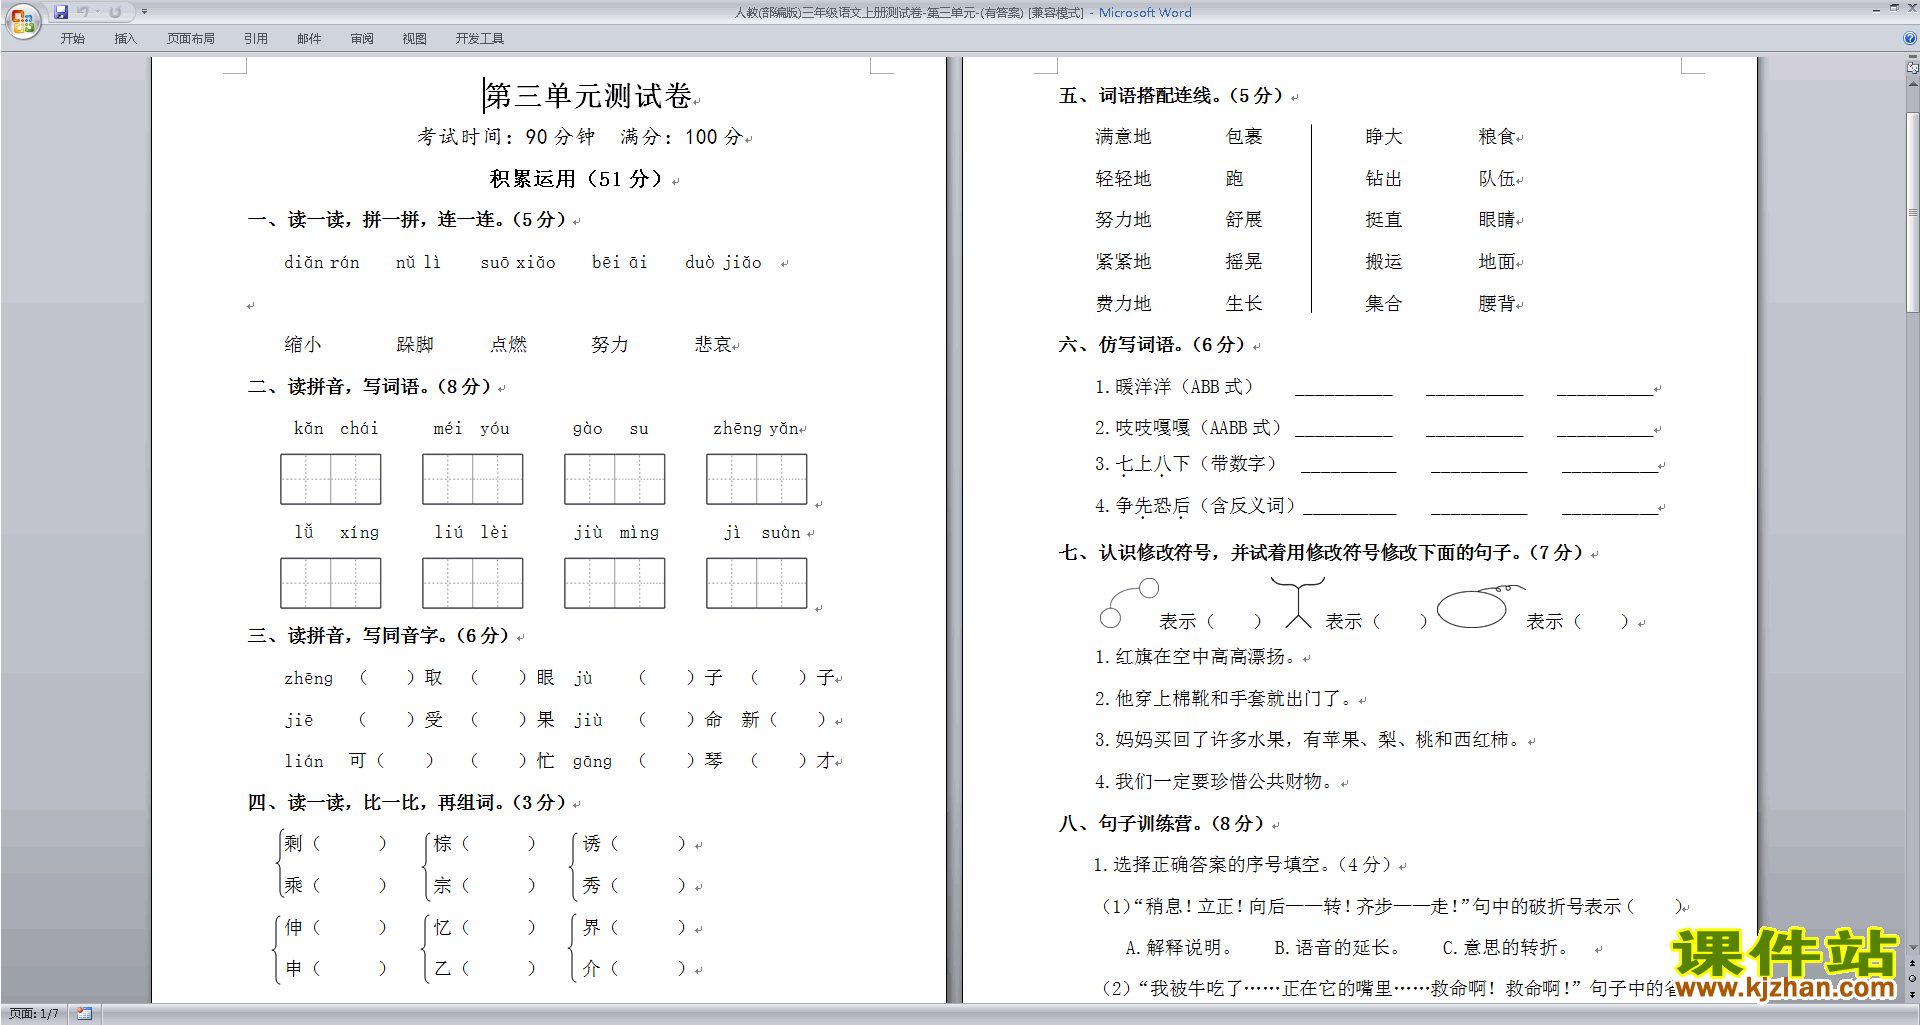The height and width of the screenshot is (1025, 1920).
Task: Click the phrase 满意地
Action: (1123, 136)
